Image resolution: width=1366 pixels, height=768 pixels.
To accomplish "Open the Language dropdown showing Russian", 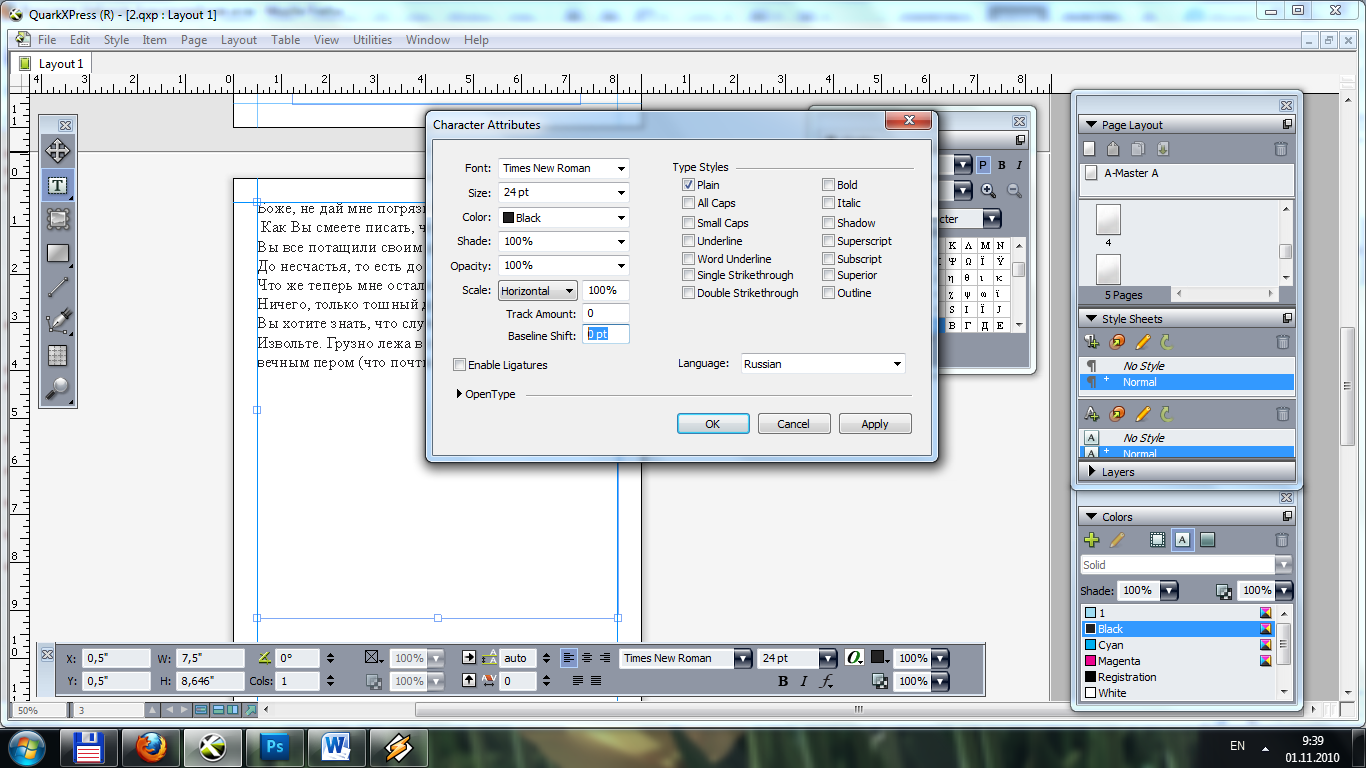I will click(822, 364).
